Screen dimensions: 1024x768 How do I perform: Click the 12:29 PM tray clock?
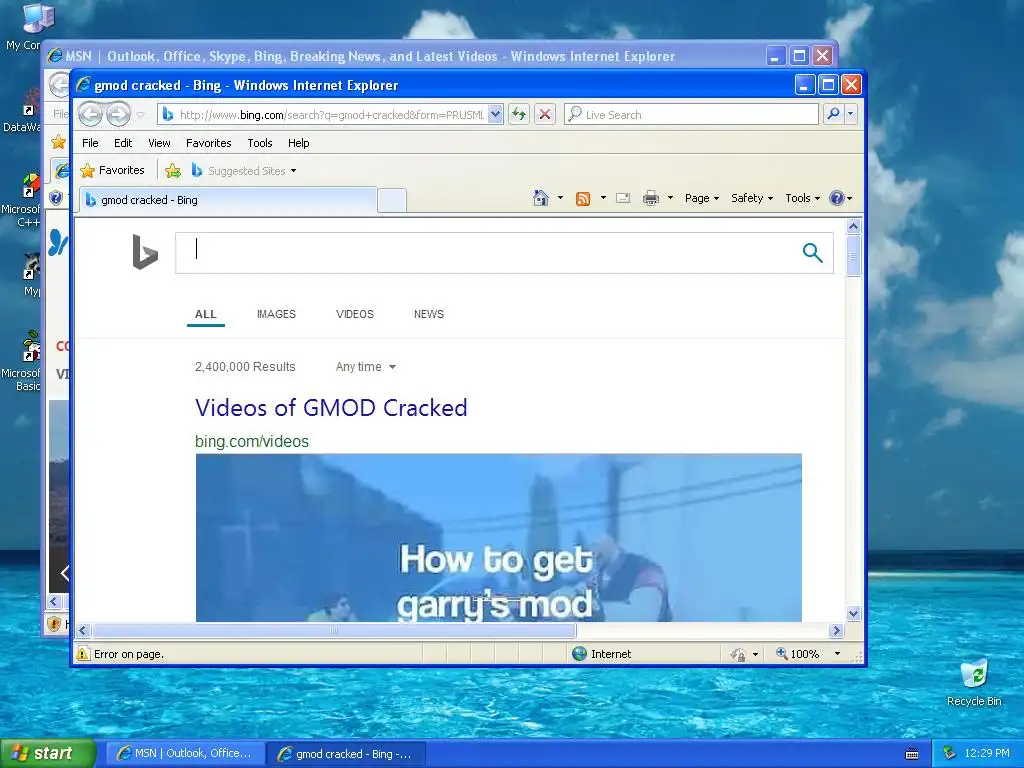coord(987,753)
